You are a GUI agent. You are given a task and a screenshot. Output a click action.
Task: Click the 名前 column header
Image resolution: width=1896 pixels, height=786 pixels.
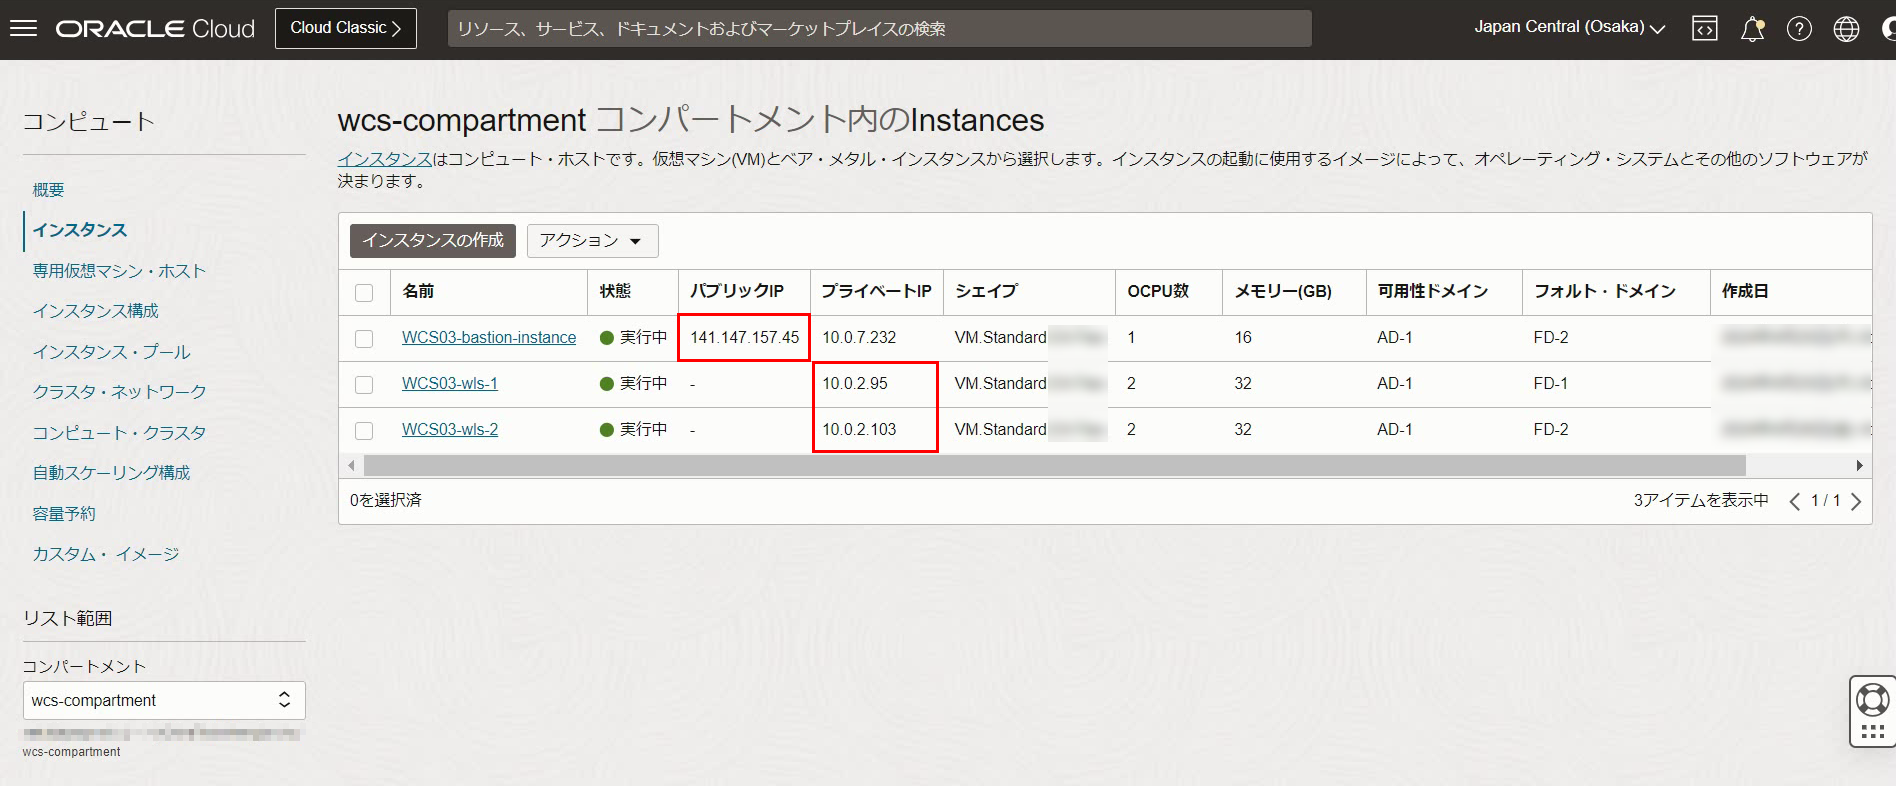coord(418,291)
